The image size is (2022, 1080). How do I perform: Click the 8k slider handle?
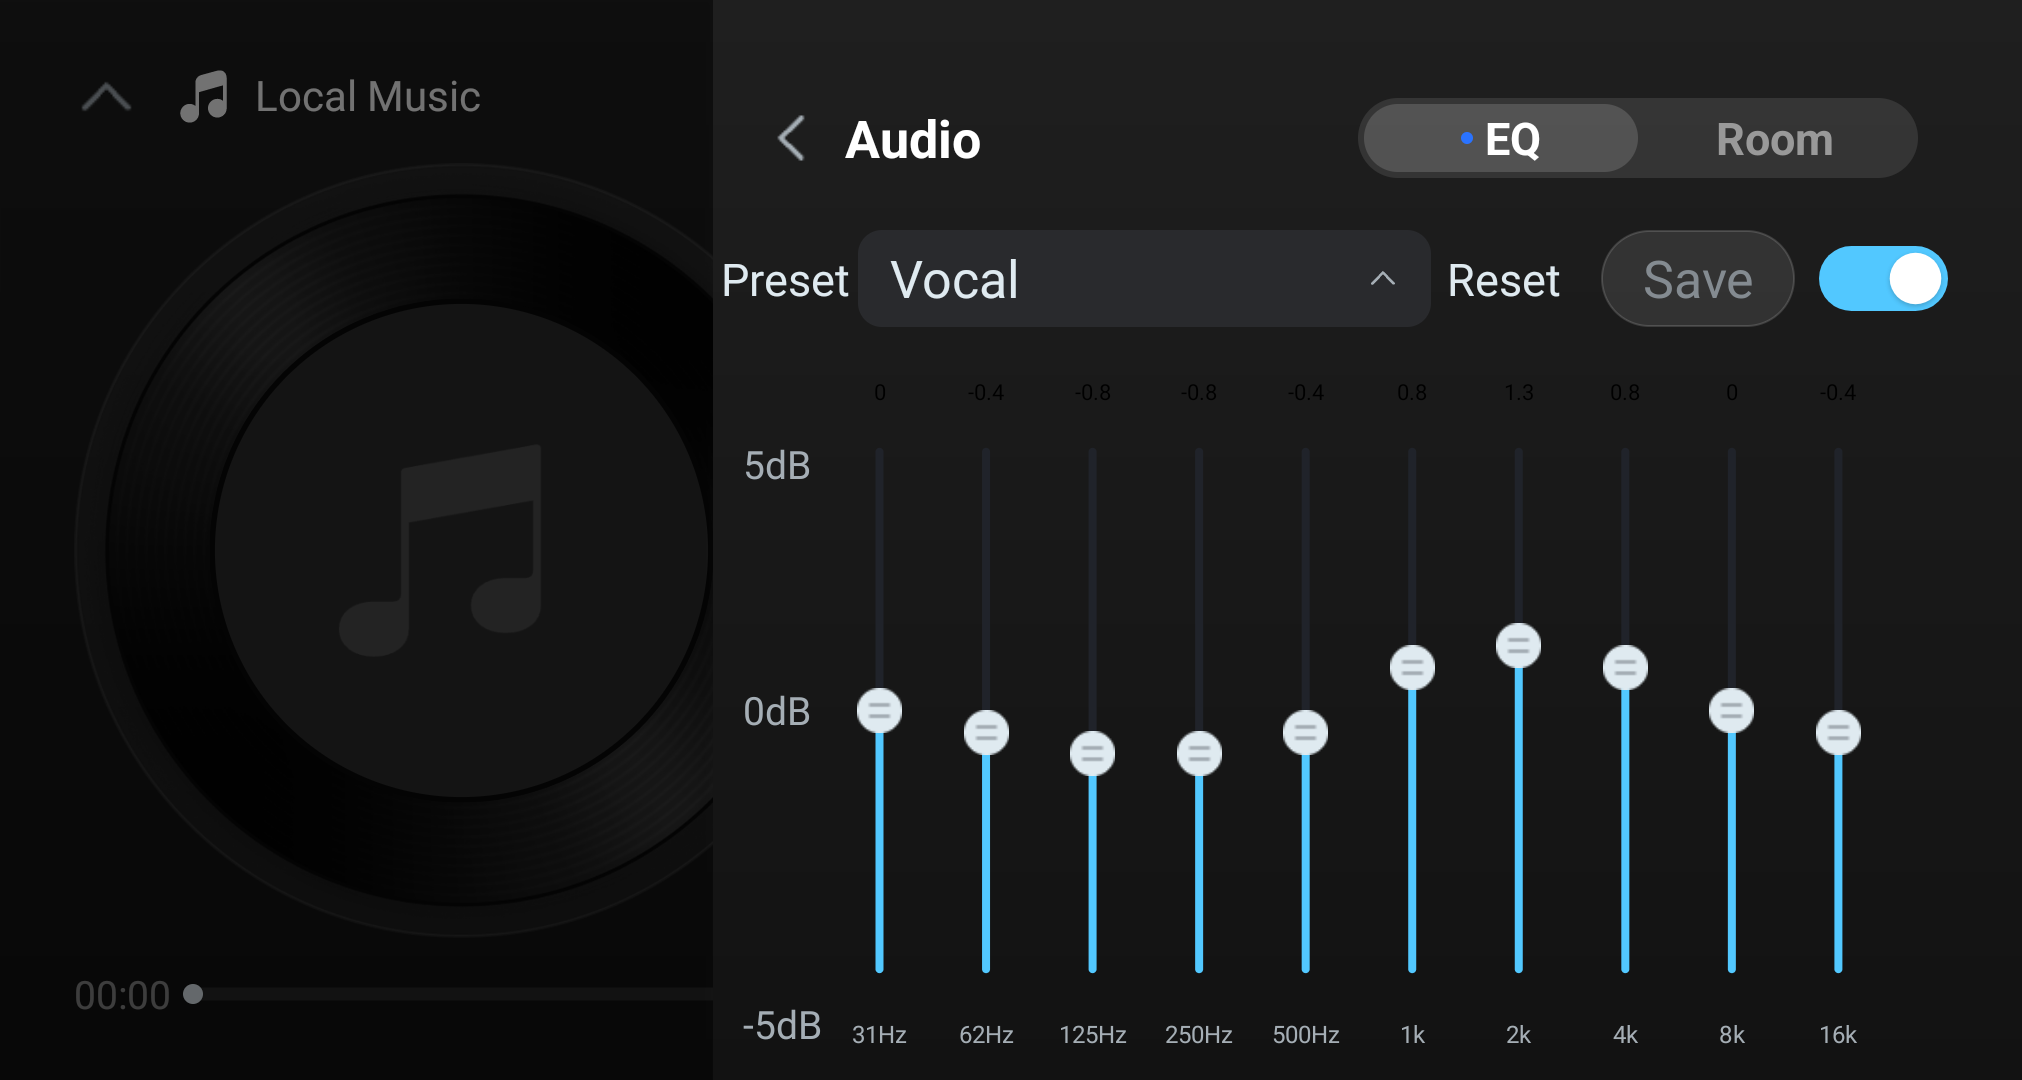click(x=1731, y=711)
